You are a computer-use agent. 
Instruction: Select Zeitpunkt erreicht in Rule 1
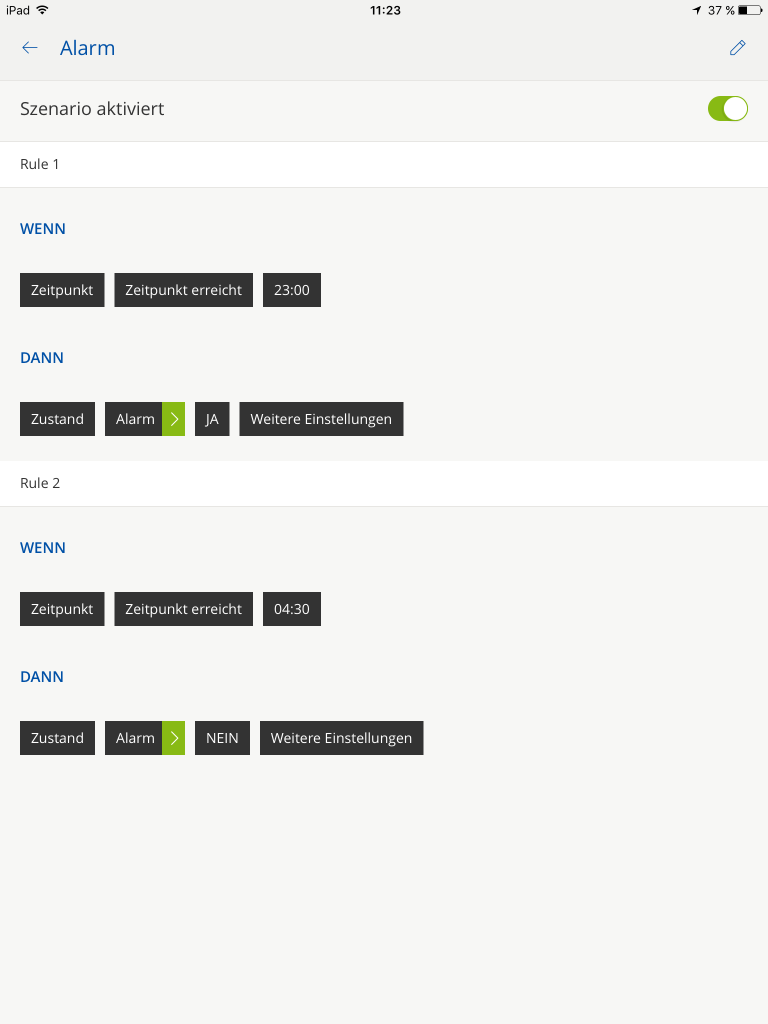coord(183,290)
